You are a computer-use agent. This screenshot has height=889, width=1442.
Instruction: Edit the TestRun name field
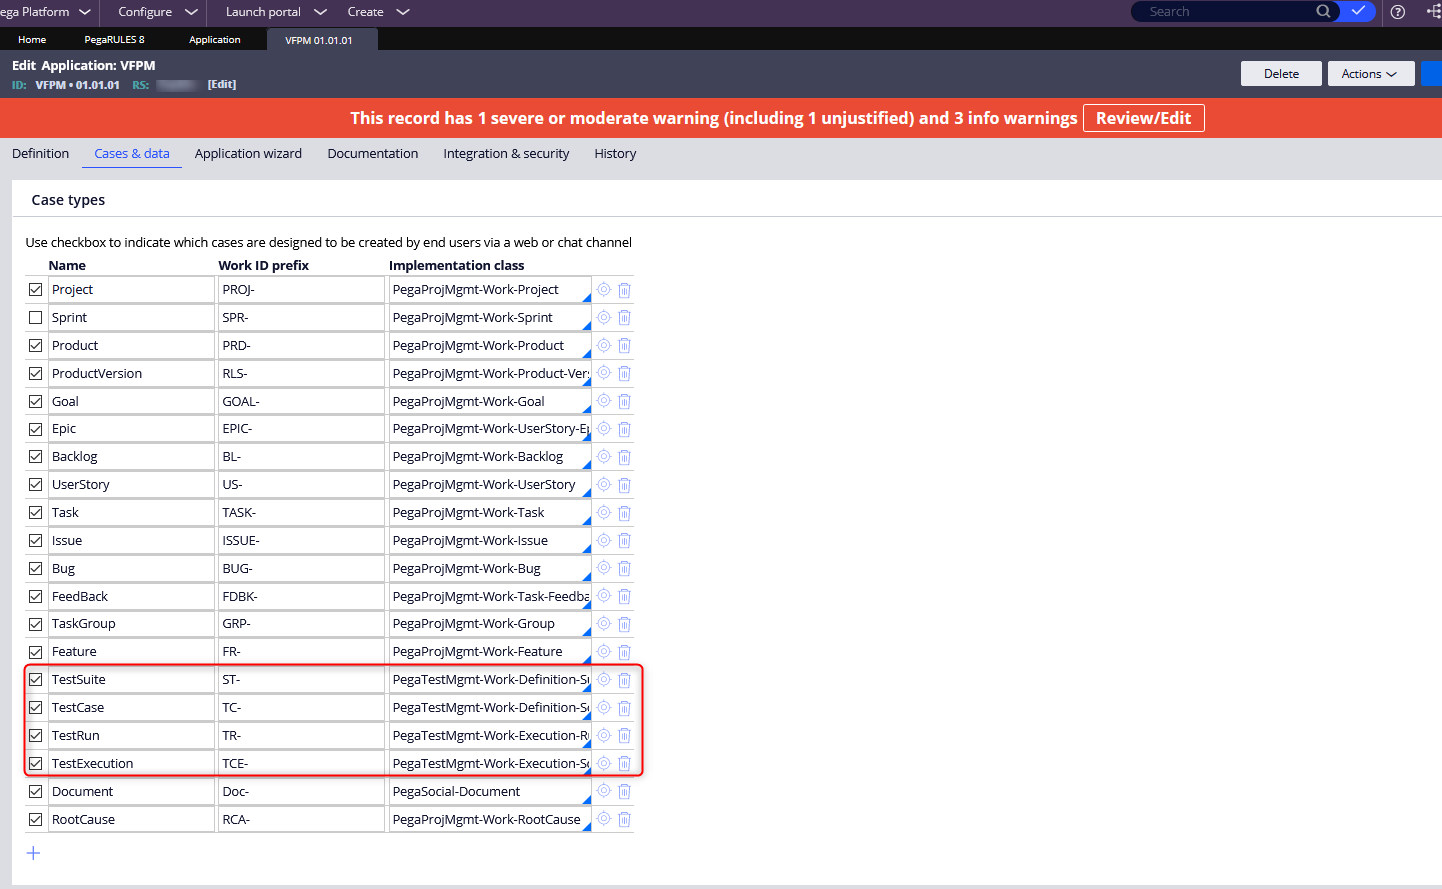pyautogui.click(x=131, y=735)
